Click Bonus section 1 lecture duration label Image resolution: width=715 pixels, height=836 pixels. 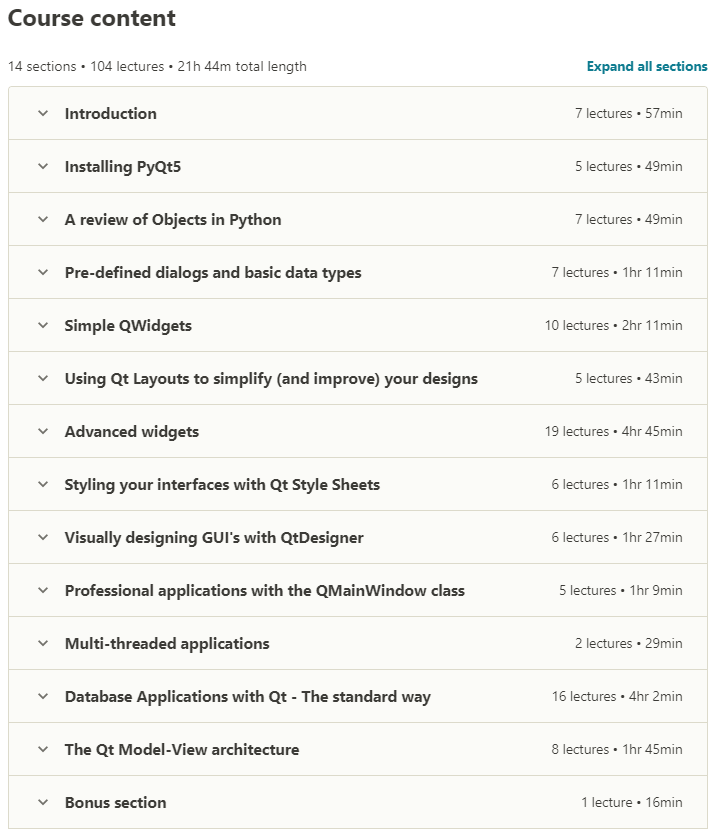click(631, 803)
